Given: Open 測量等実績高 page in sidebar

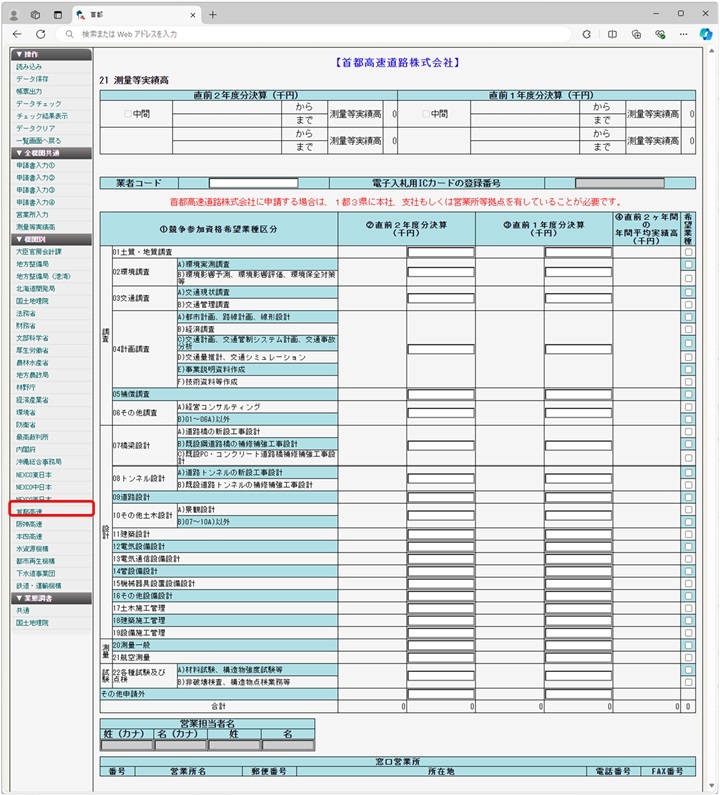Looking at the screenshot, I should pos(35,227).
